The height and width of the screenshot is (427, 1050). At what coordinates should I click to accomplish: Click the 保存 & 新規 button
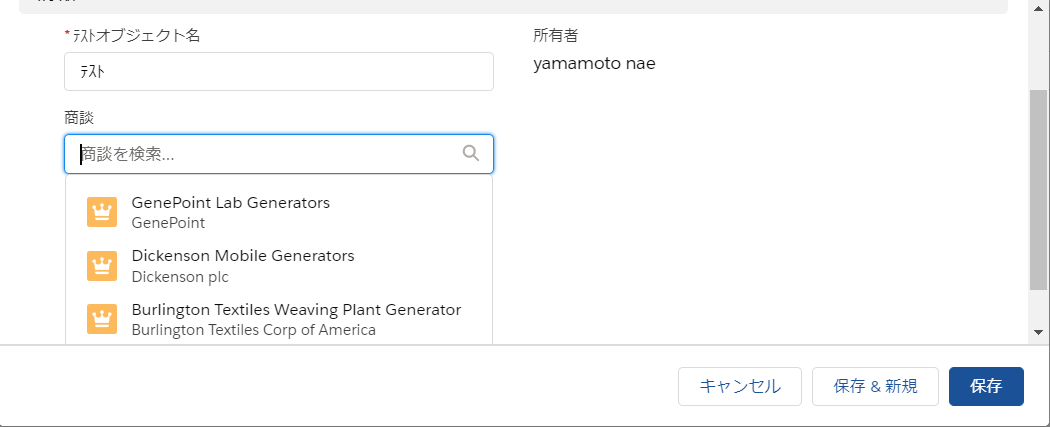[x=875, y=386]
